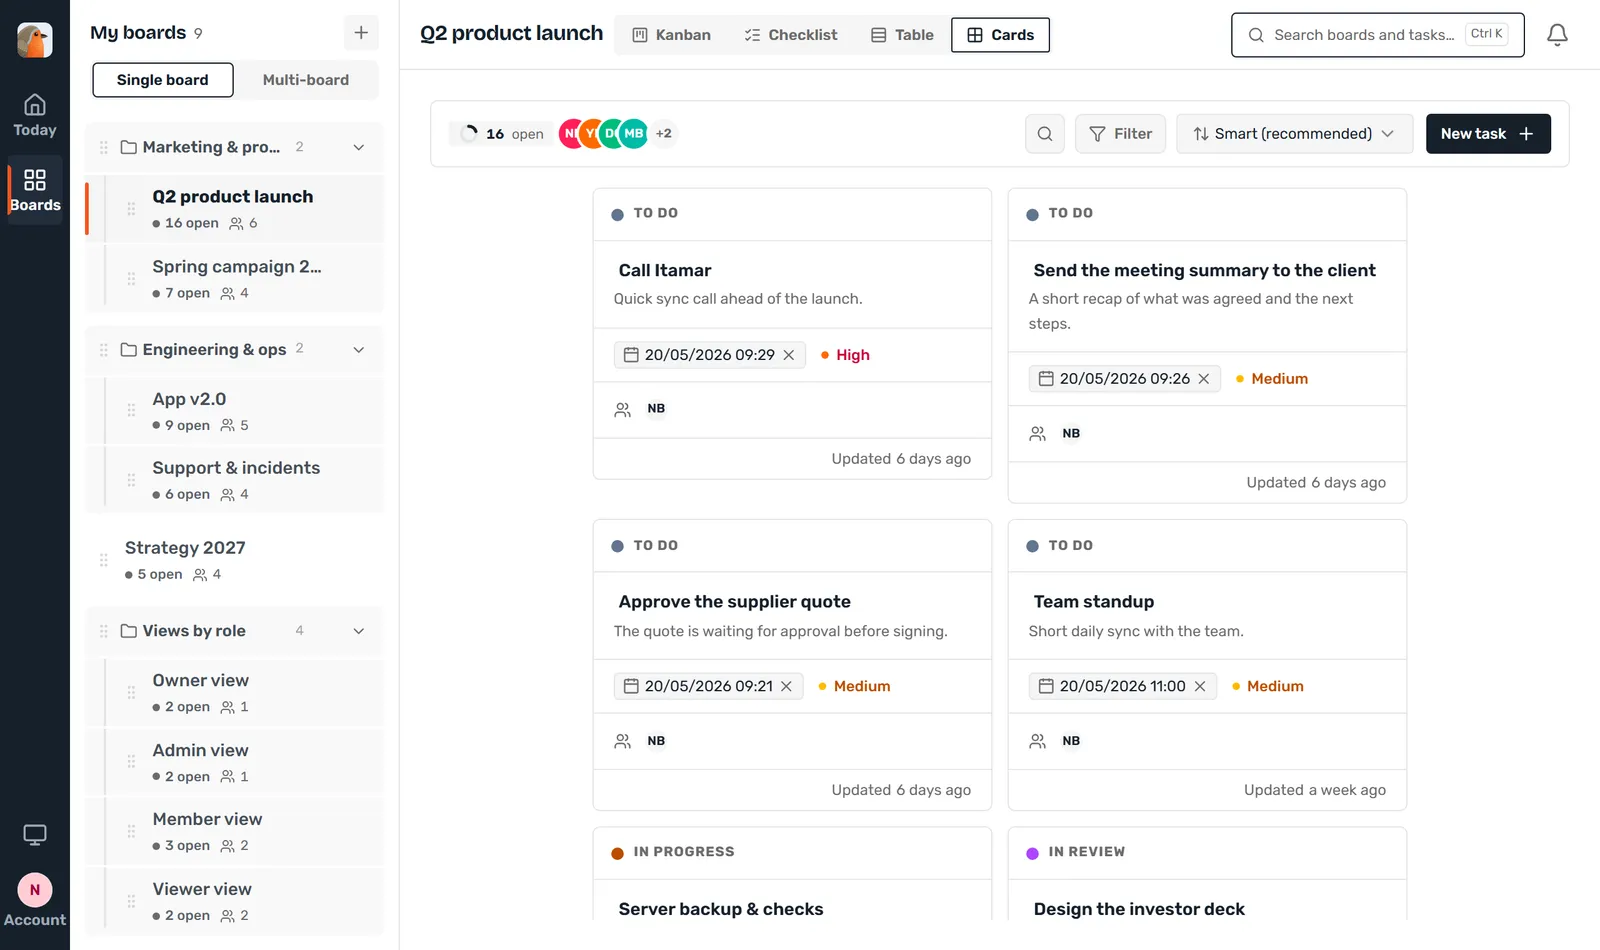Open the Today view in the sidebar
The image size is (1600, 950).
[x=35, y=116]
